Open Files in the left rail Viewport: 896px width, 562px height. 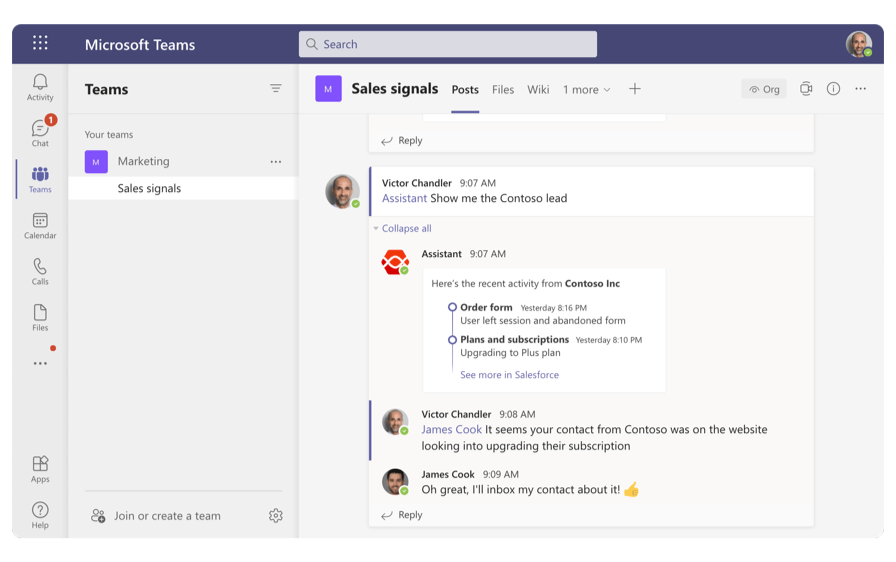(x=40, y=318)
